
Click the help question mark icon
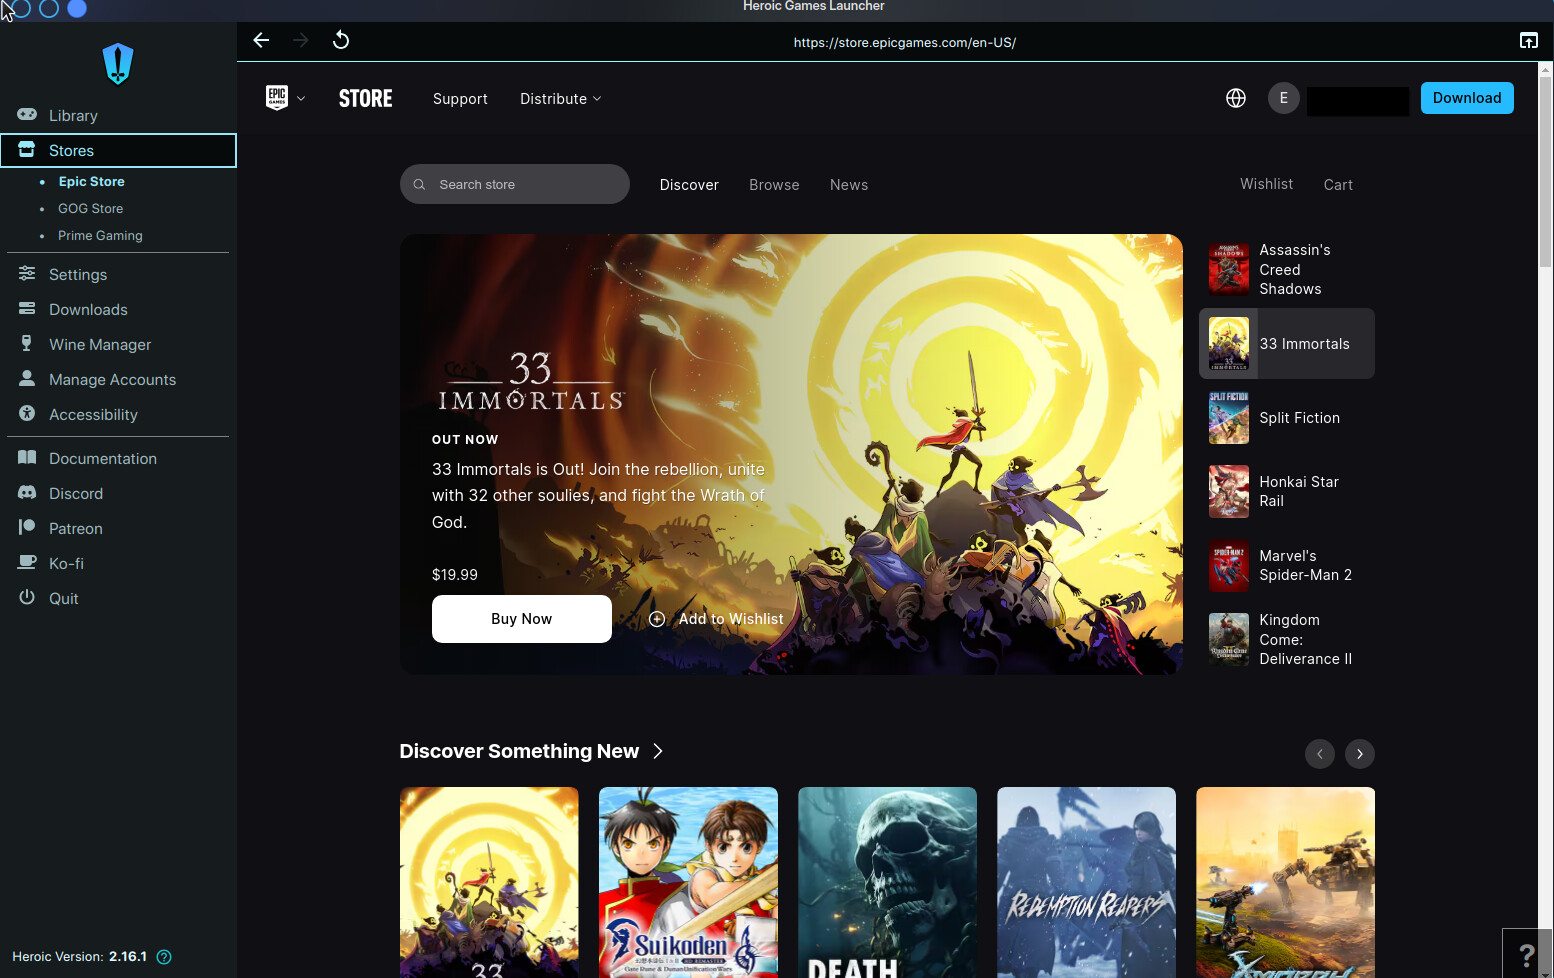point(1527,954)
